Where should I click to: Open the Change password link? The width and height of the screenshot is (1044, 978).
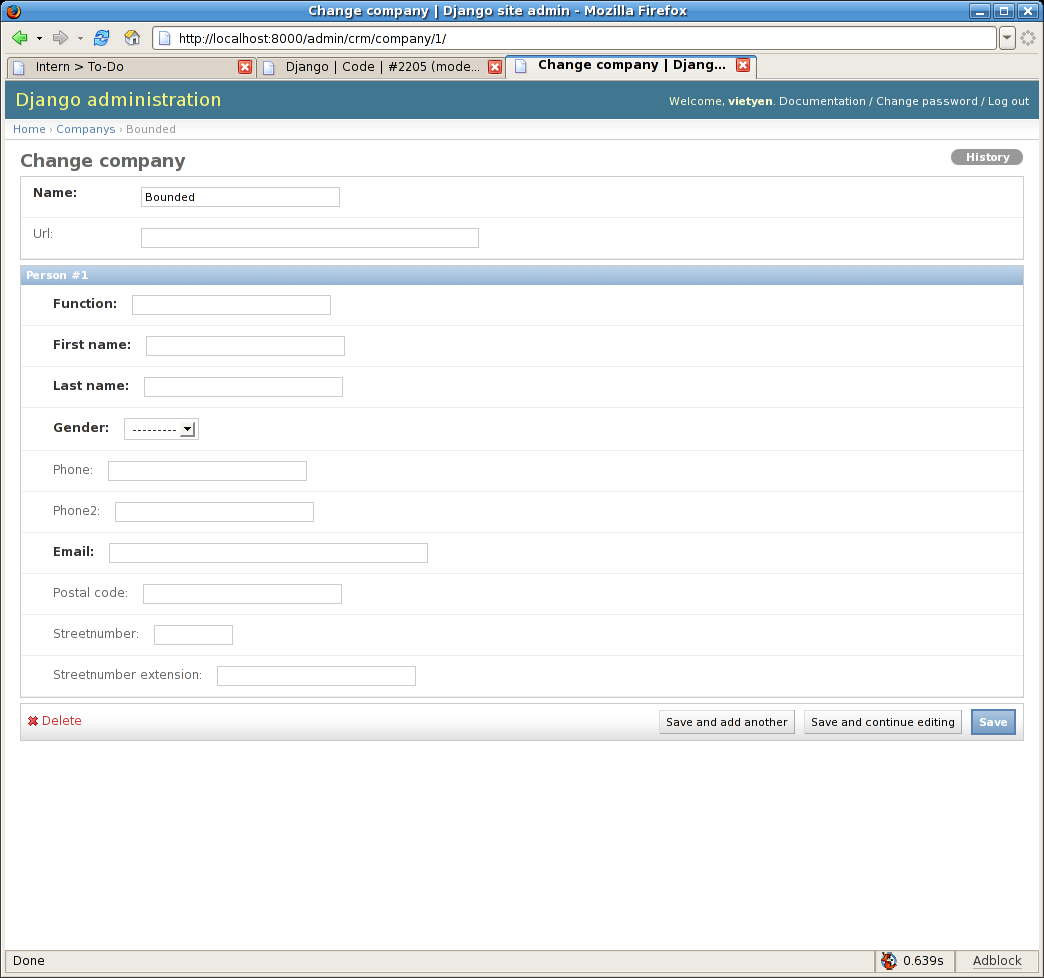(x=926, y=101)
